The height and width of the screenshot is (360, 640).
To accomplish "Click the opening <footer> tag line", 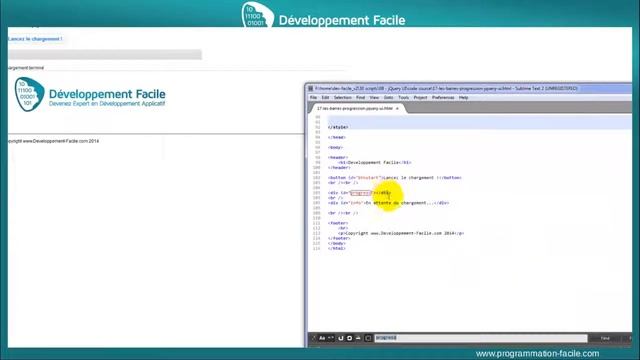I will point(338,223).
